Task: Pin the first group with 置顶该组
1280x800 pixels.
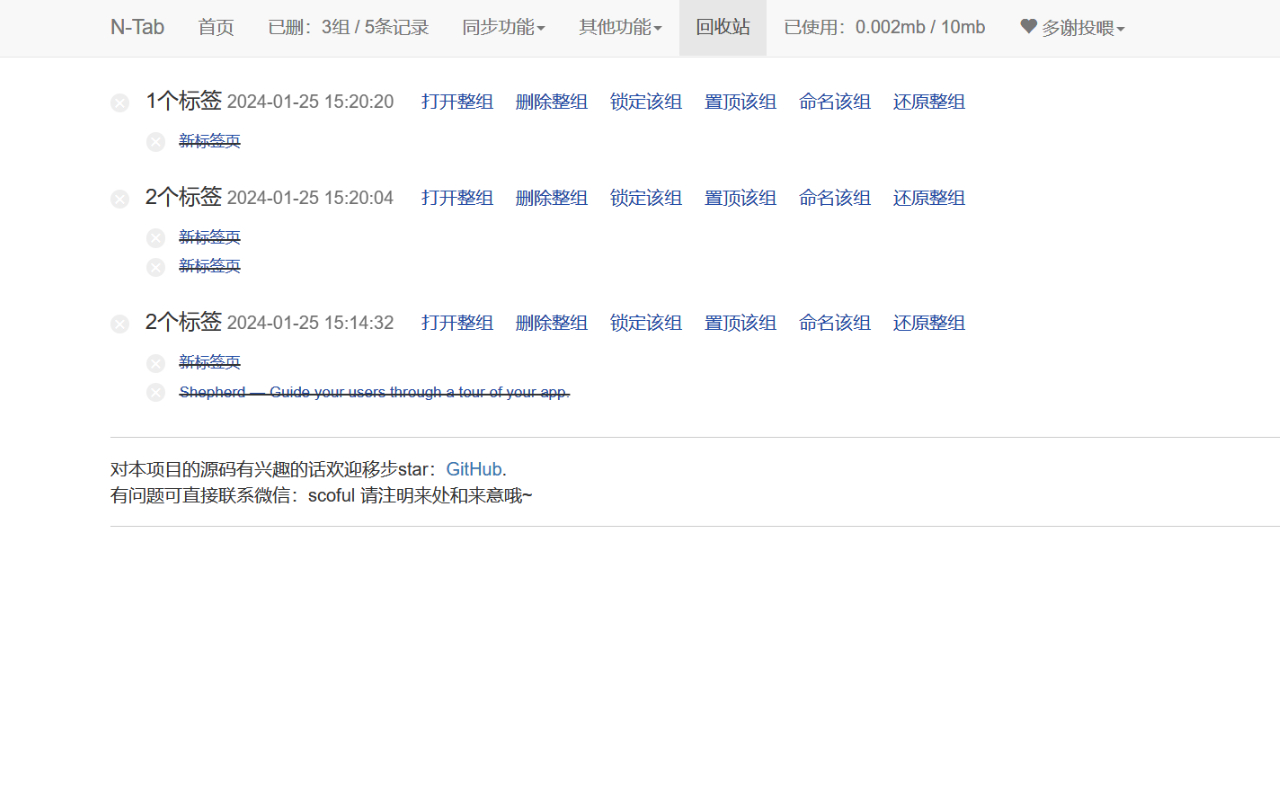Action: click(740, 101)
